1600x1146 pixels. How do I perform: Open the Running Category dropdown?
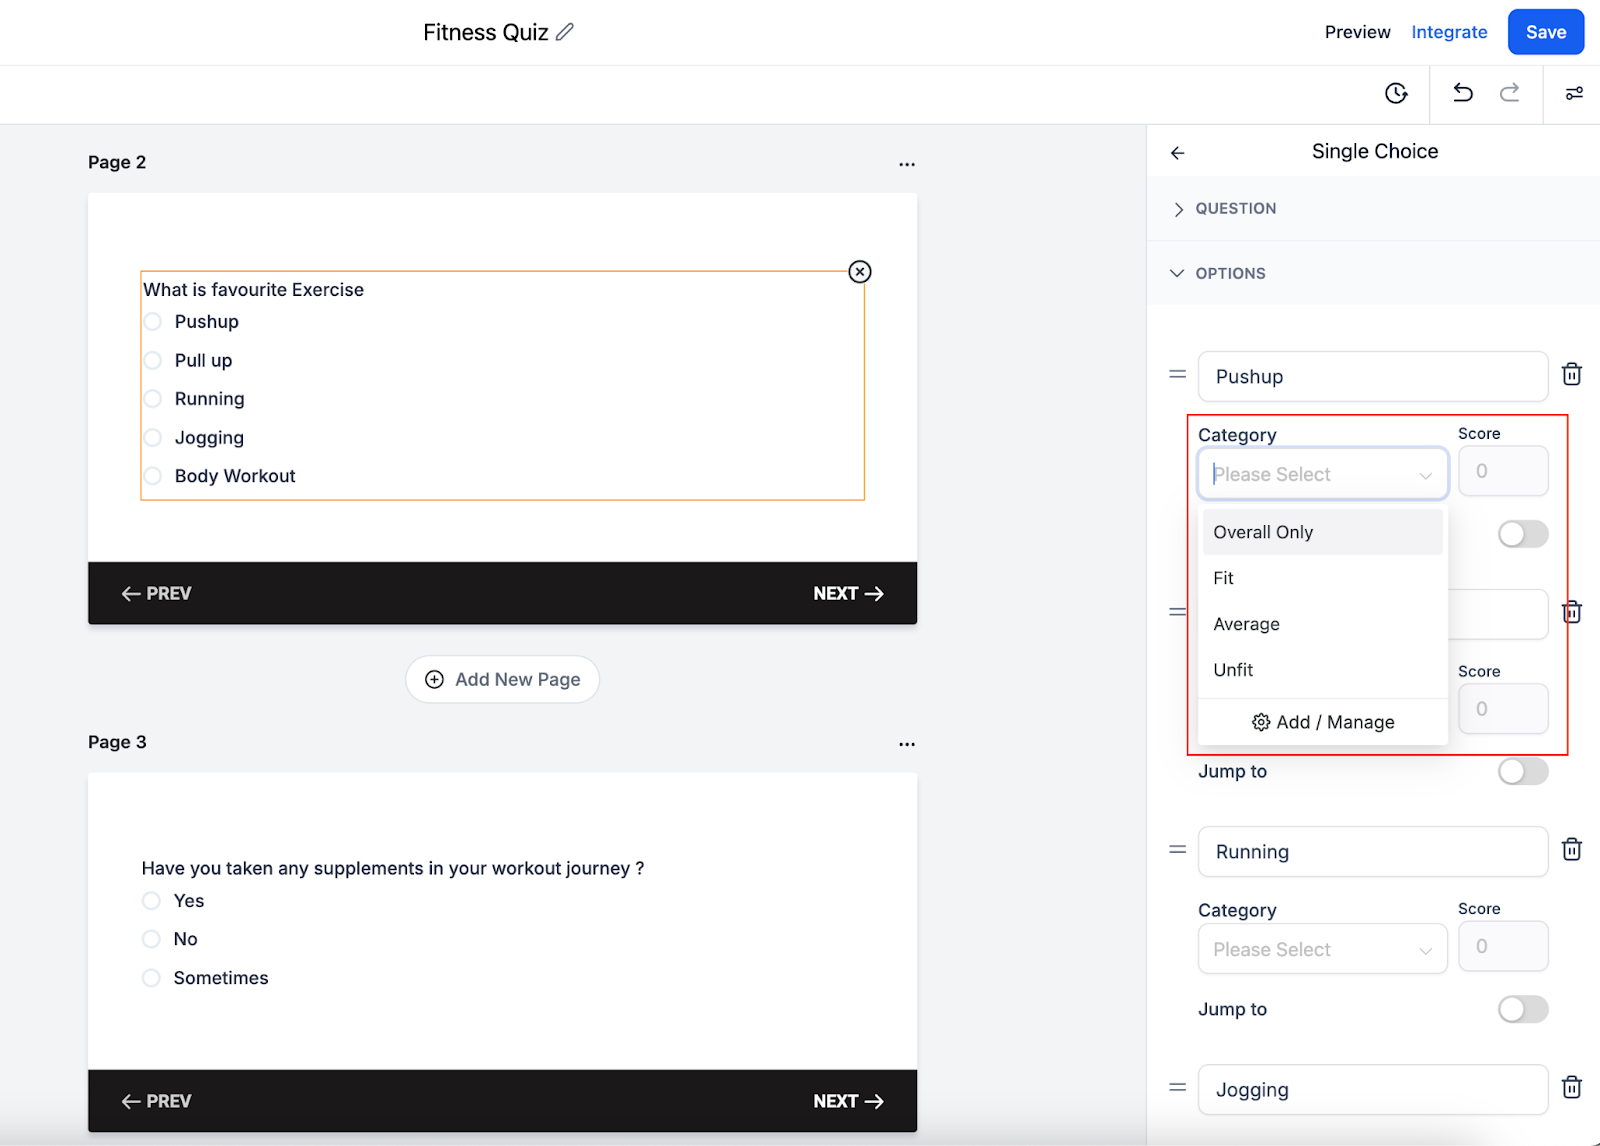coord(1323,949)
